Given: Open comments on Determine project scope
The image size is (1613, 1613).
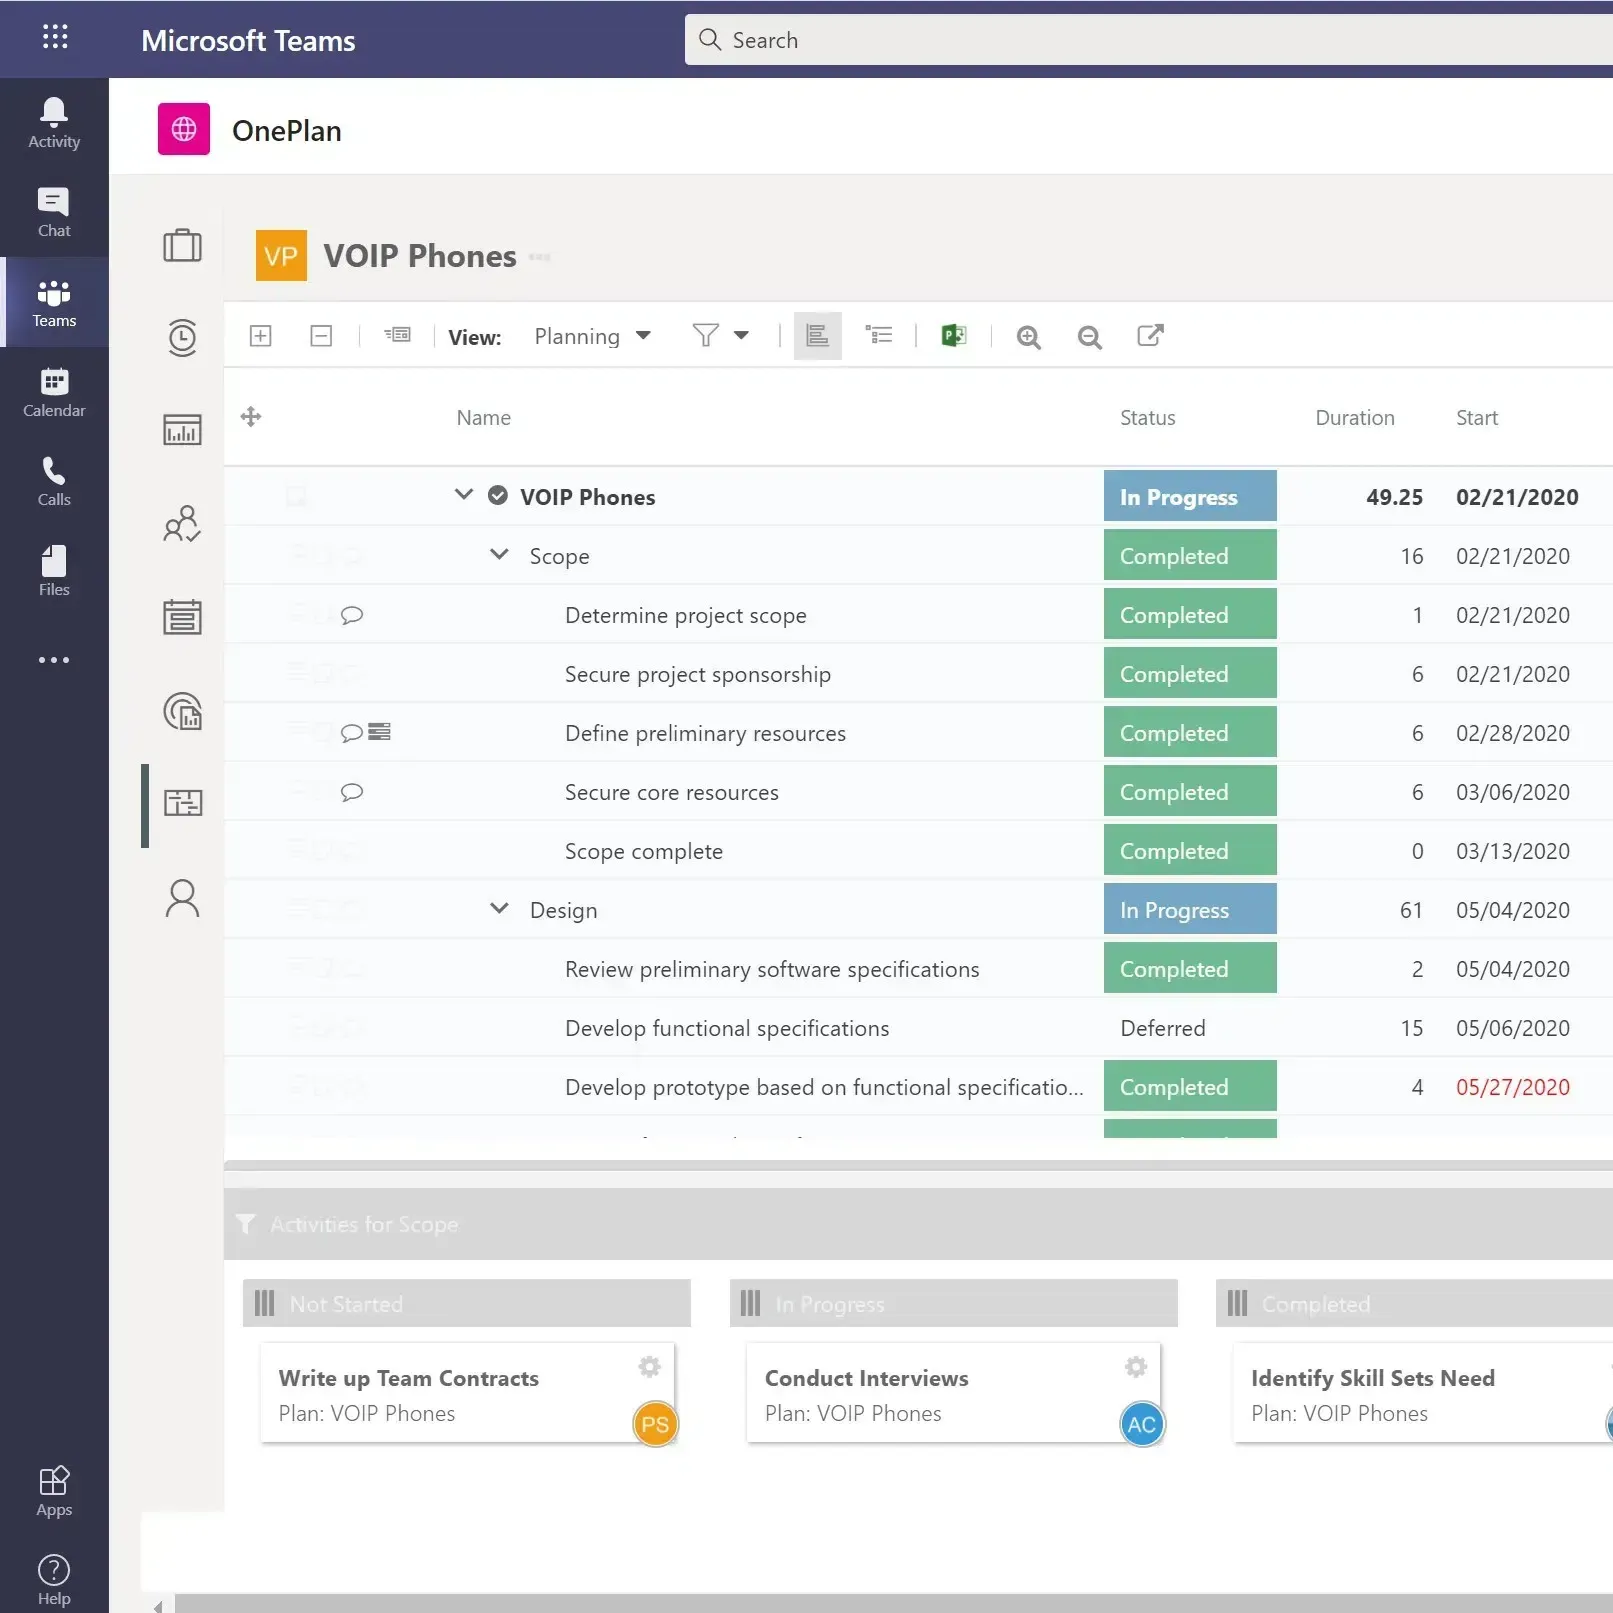Looking at the screenshot, I should pyautogui.click(x=351, y=615).
